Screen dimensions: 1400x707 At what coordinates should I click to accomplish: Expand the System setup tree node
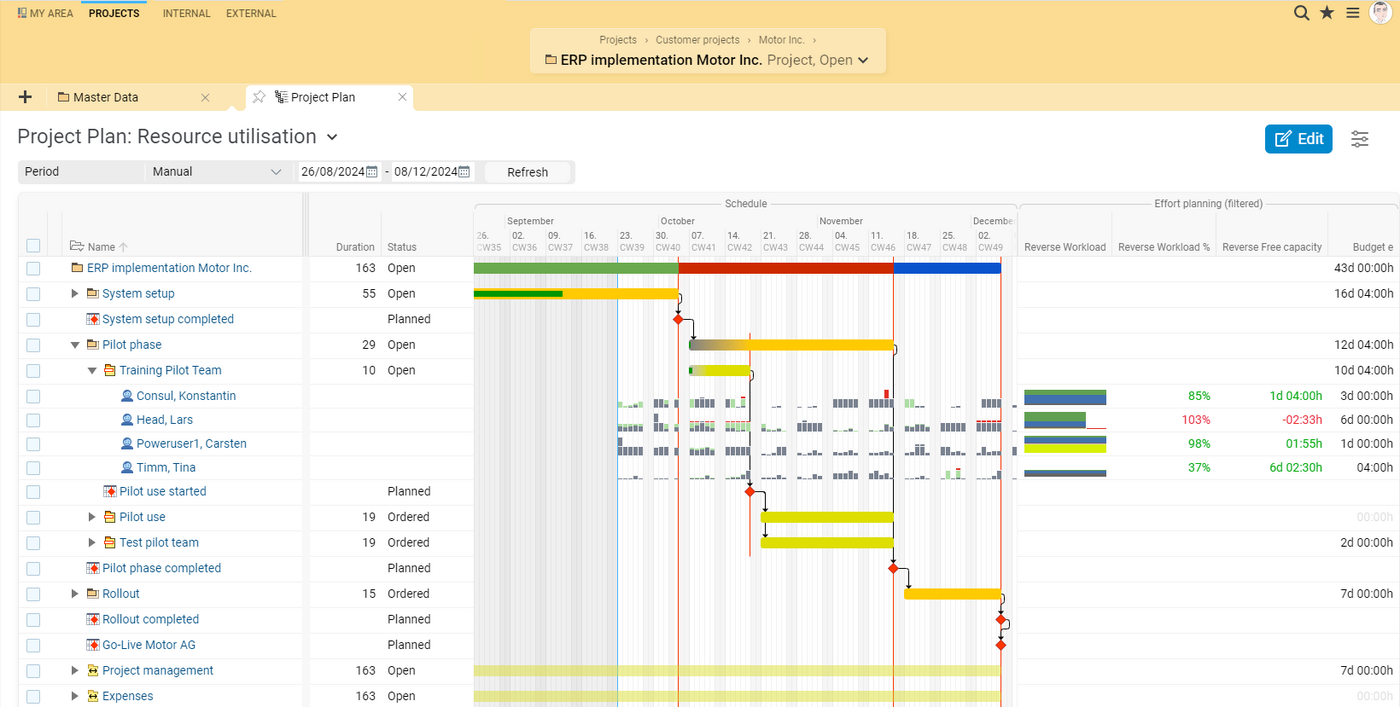click(75, 294)
